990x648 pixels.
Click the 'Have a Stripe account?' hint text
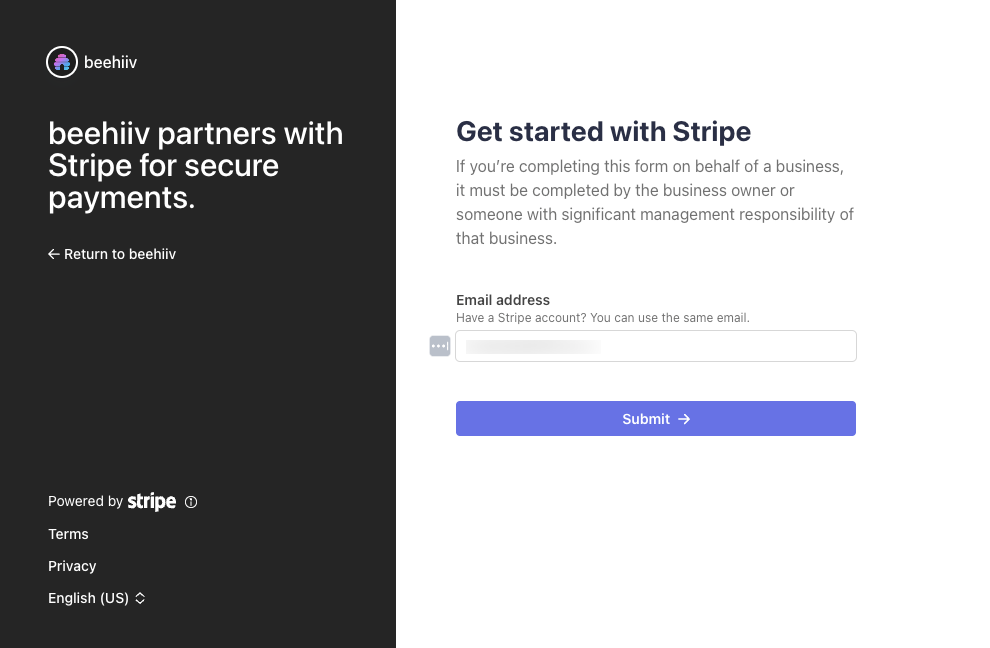tap(602, 318)
